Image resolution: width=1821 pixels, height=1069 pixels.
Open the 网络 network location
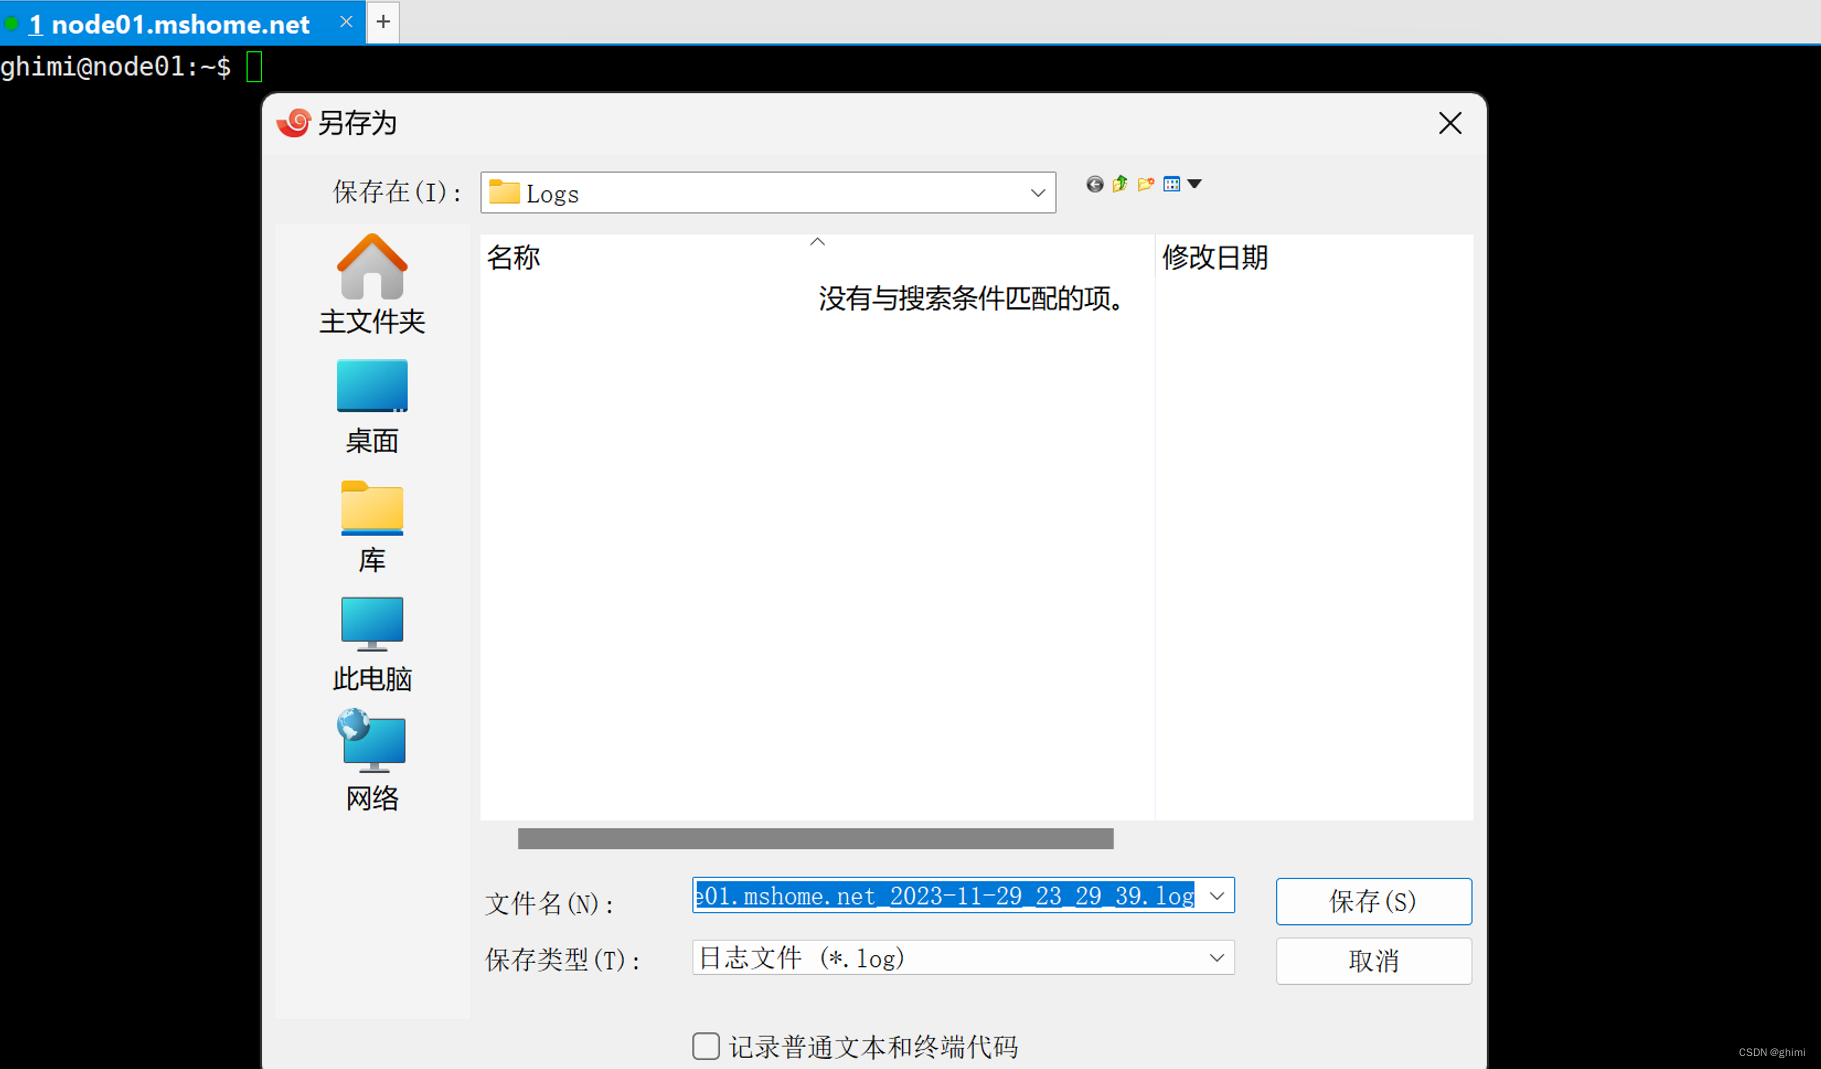[x=372, y=762]
